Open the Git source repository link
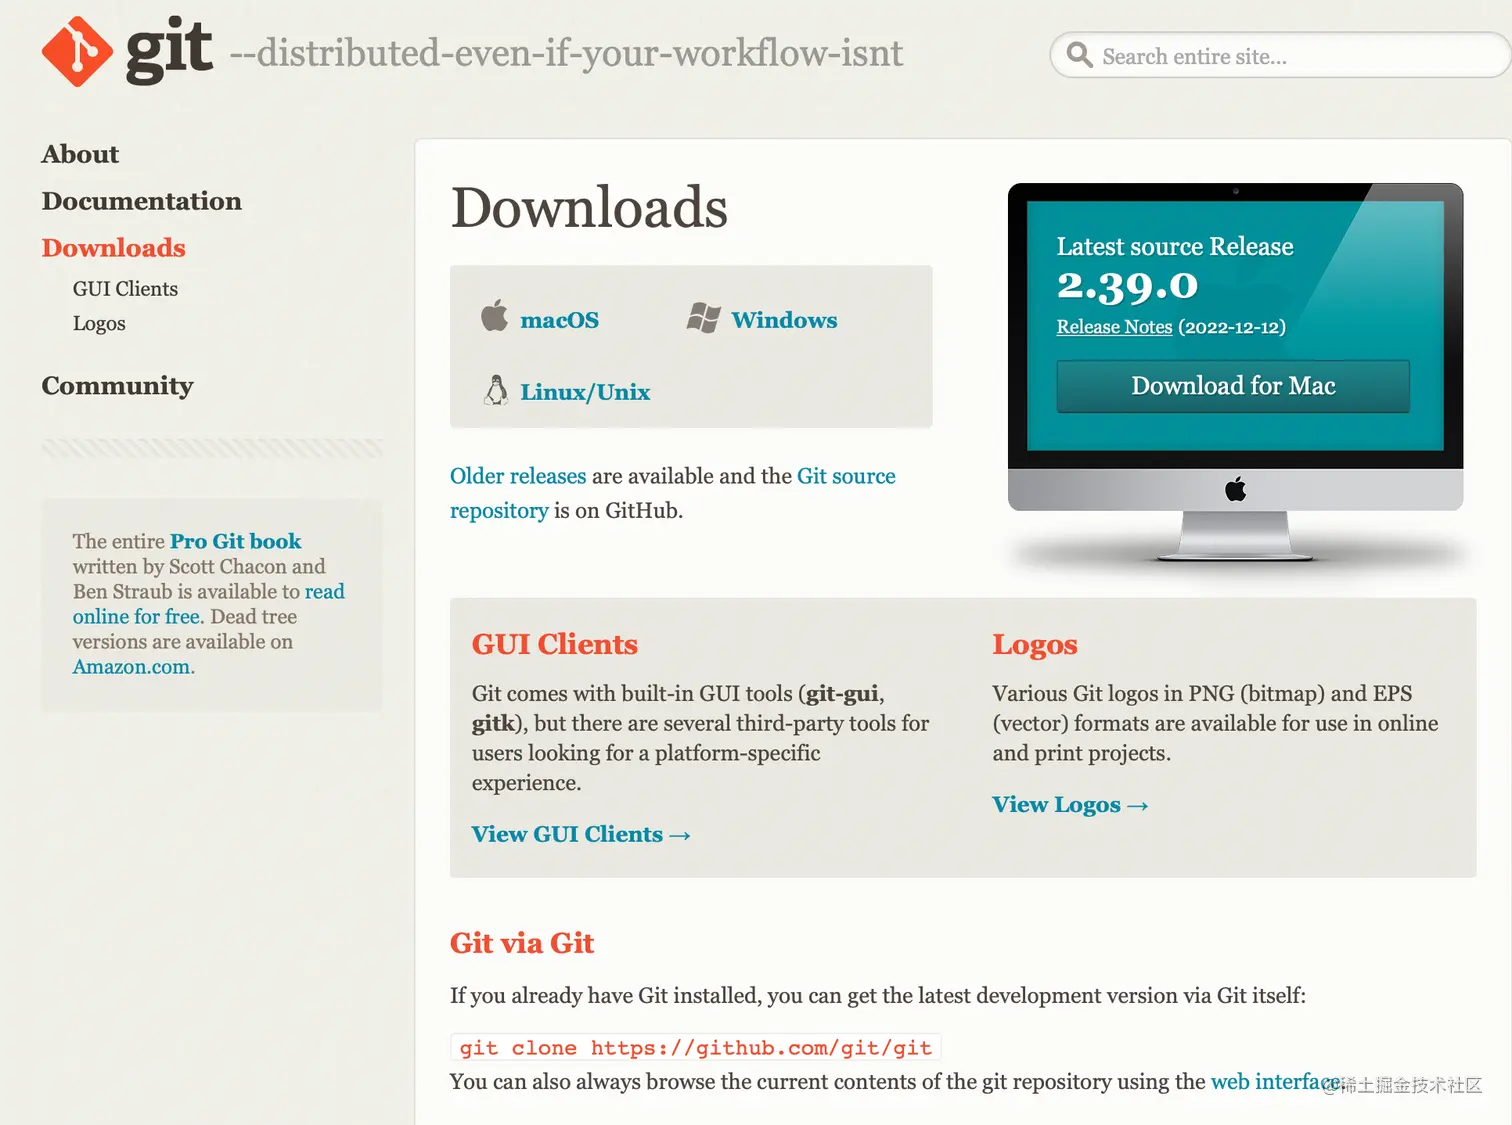1512x1125 pixels. [673, 493]
